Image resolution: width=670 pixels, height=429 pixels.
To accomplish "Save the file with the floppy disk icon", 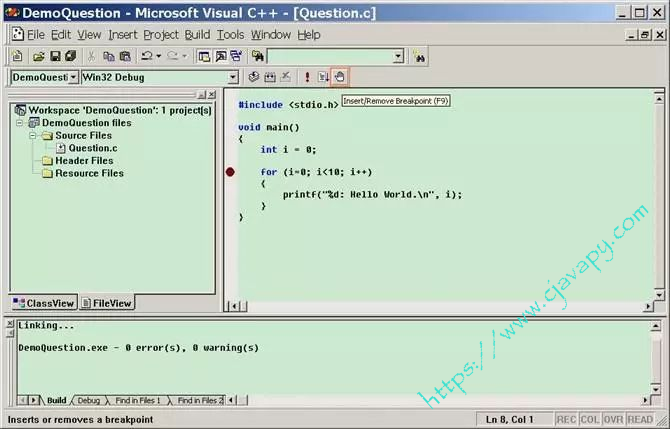I will pyautogui.click(x=55, y=56).
